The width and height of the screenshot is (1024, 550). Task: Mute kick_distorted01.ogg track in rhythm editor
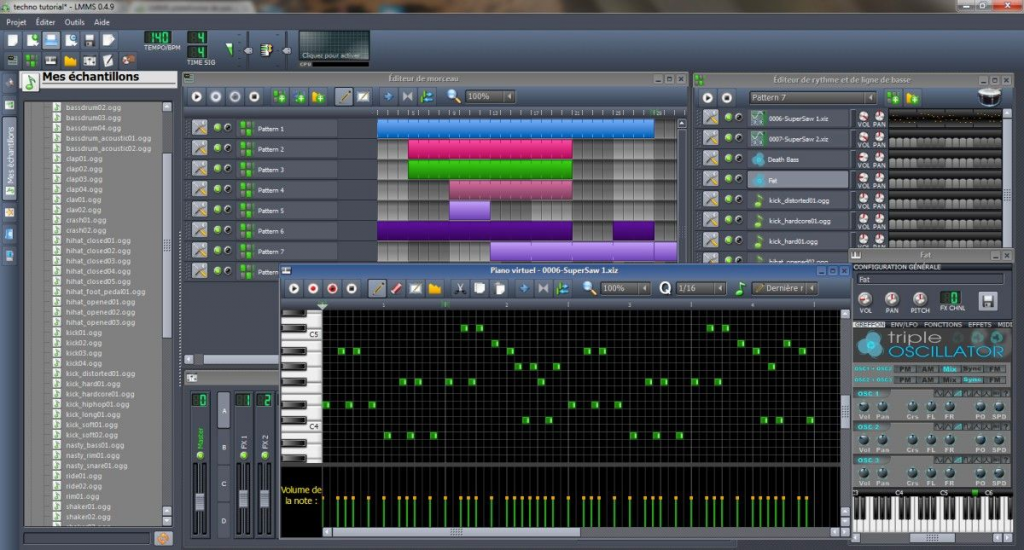click(x=728, y=200)
